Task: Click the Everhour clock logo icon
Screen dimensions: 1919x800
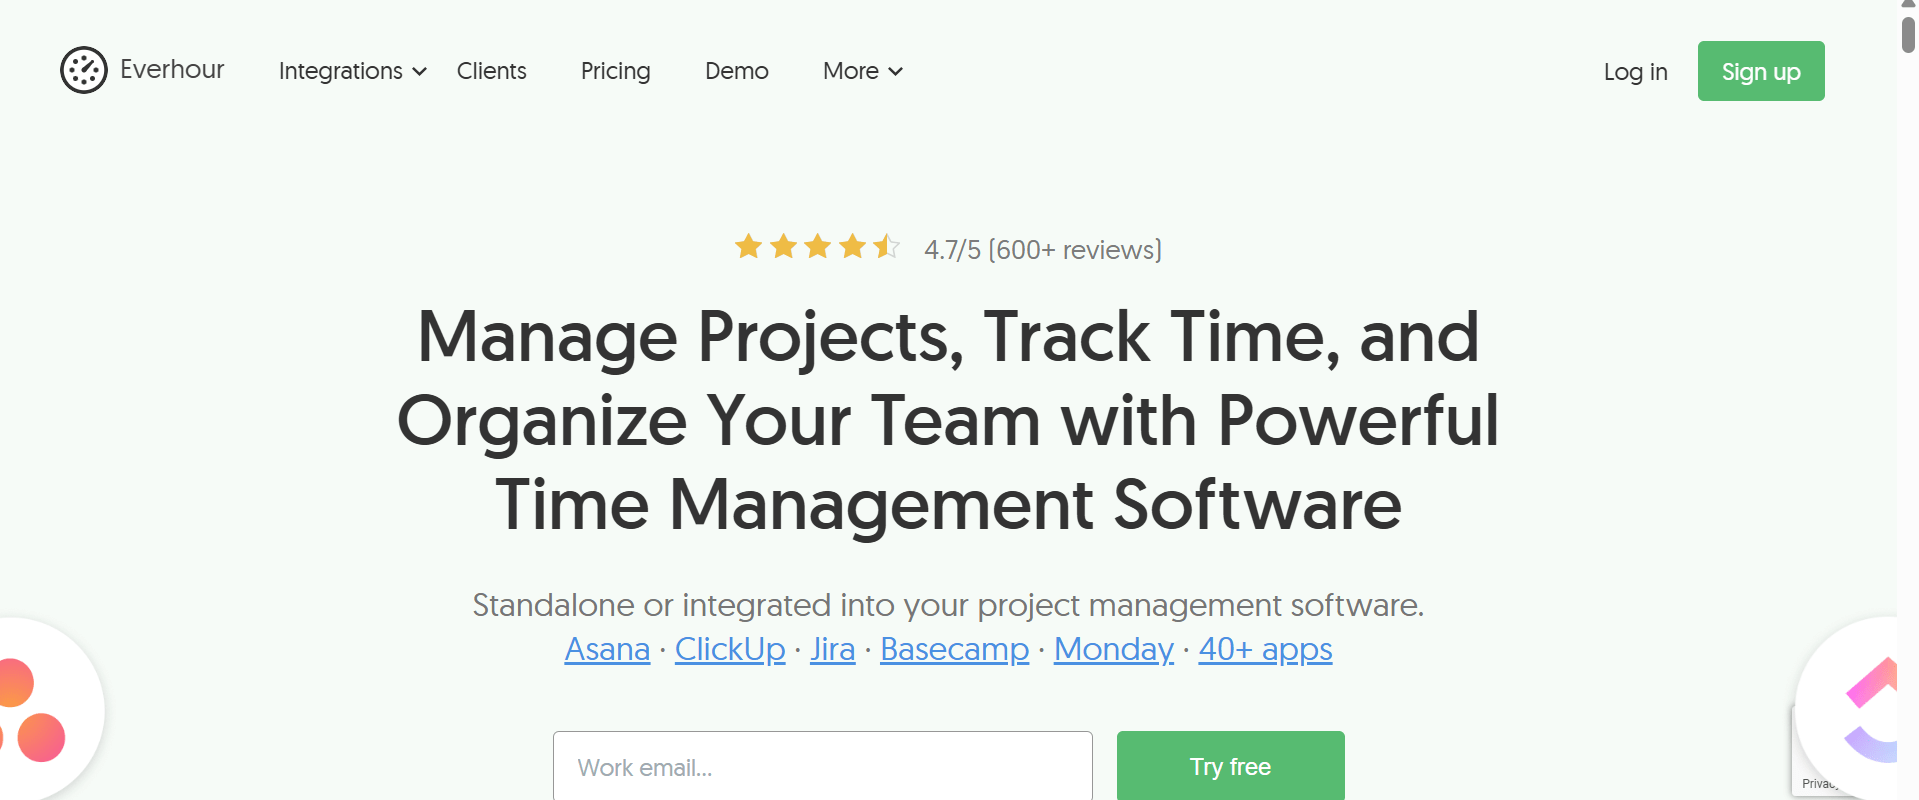Action: point(84,70)
